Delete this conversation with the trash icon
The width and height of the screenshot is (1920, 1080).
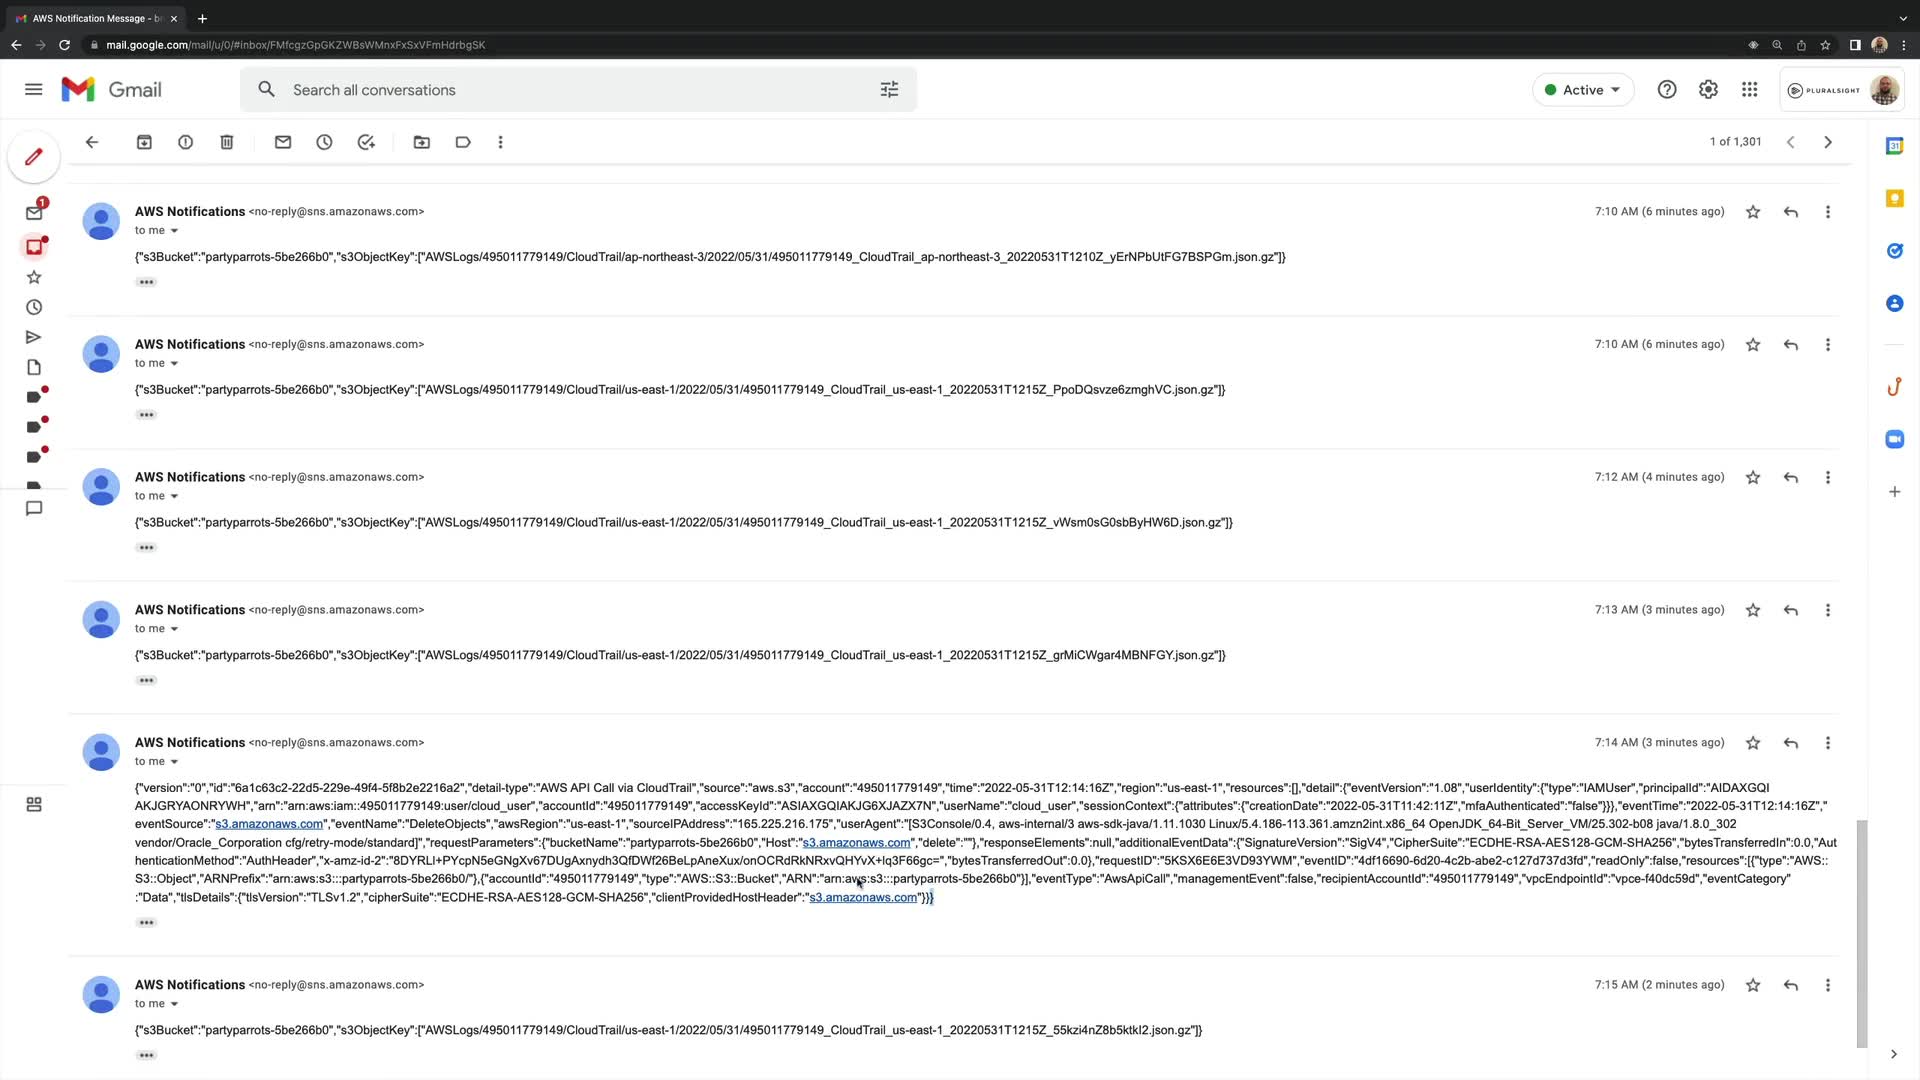(227, 142)
